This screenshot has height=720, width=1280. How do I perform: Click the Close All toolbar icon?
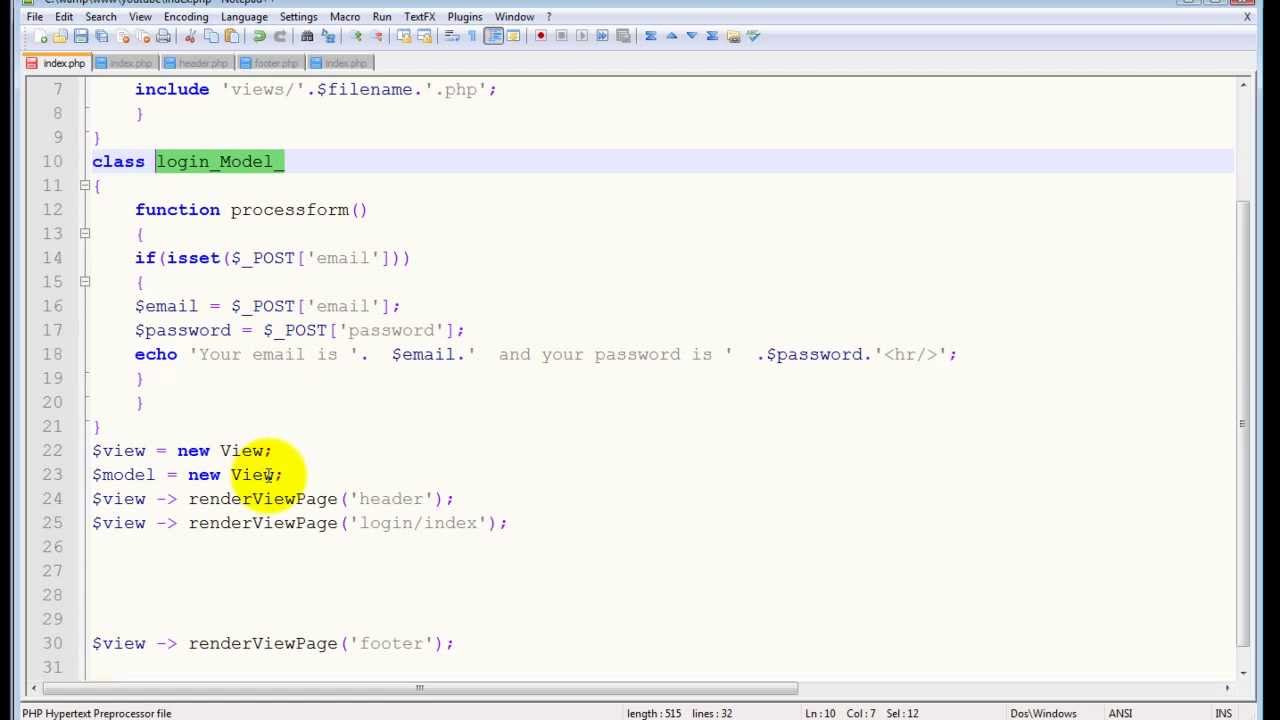point(144,36)
